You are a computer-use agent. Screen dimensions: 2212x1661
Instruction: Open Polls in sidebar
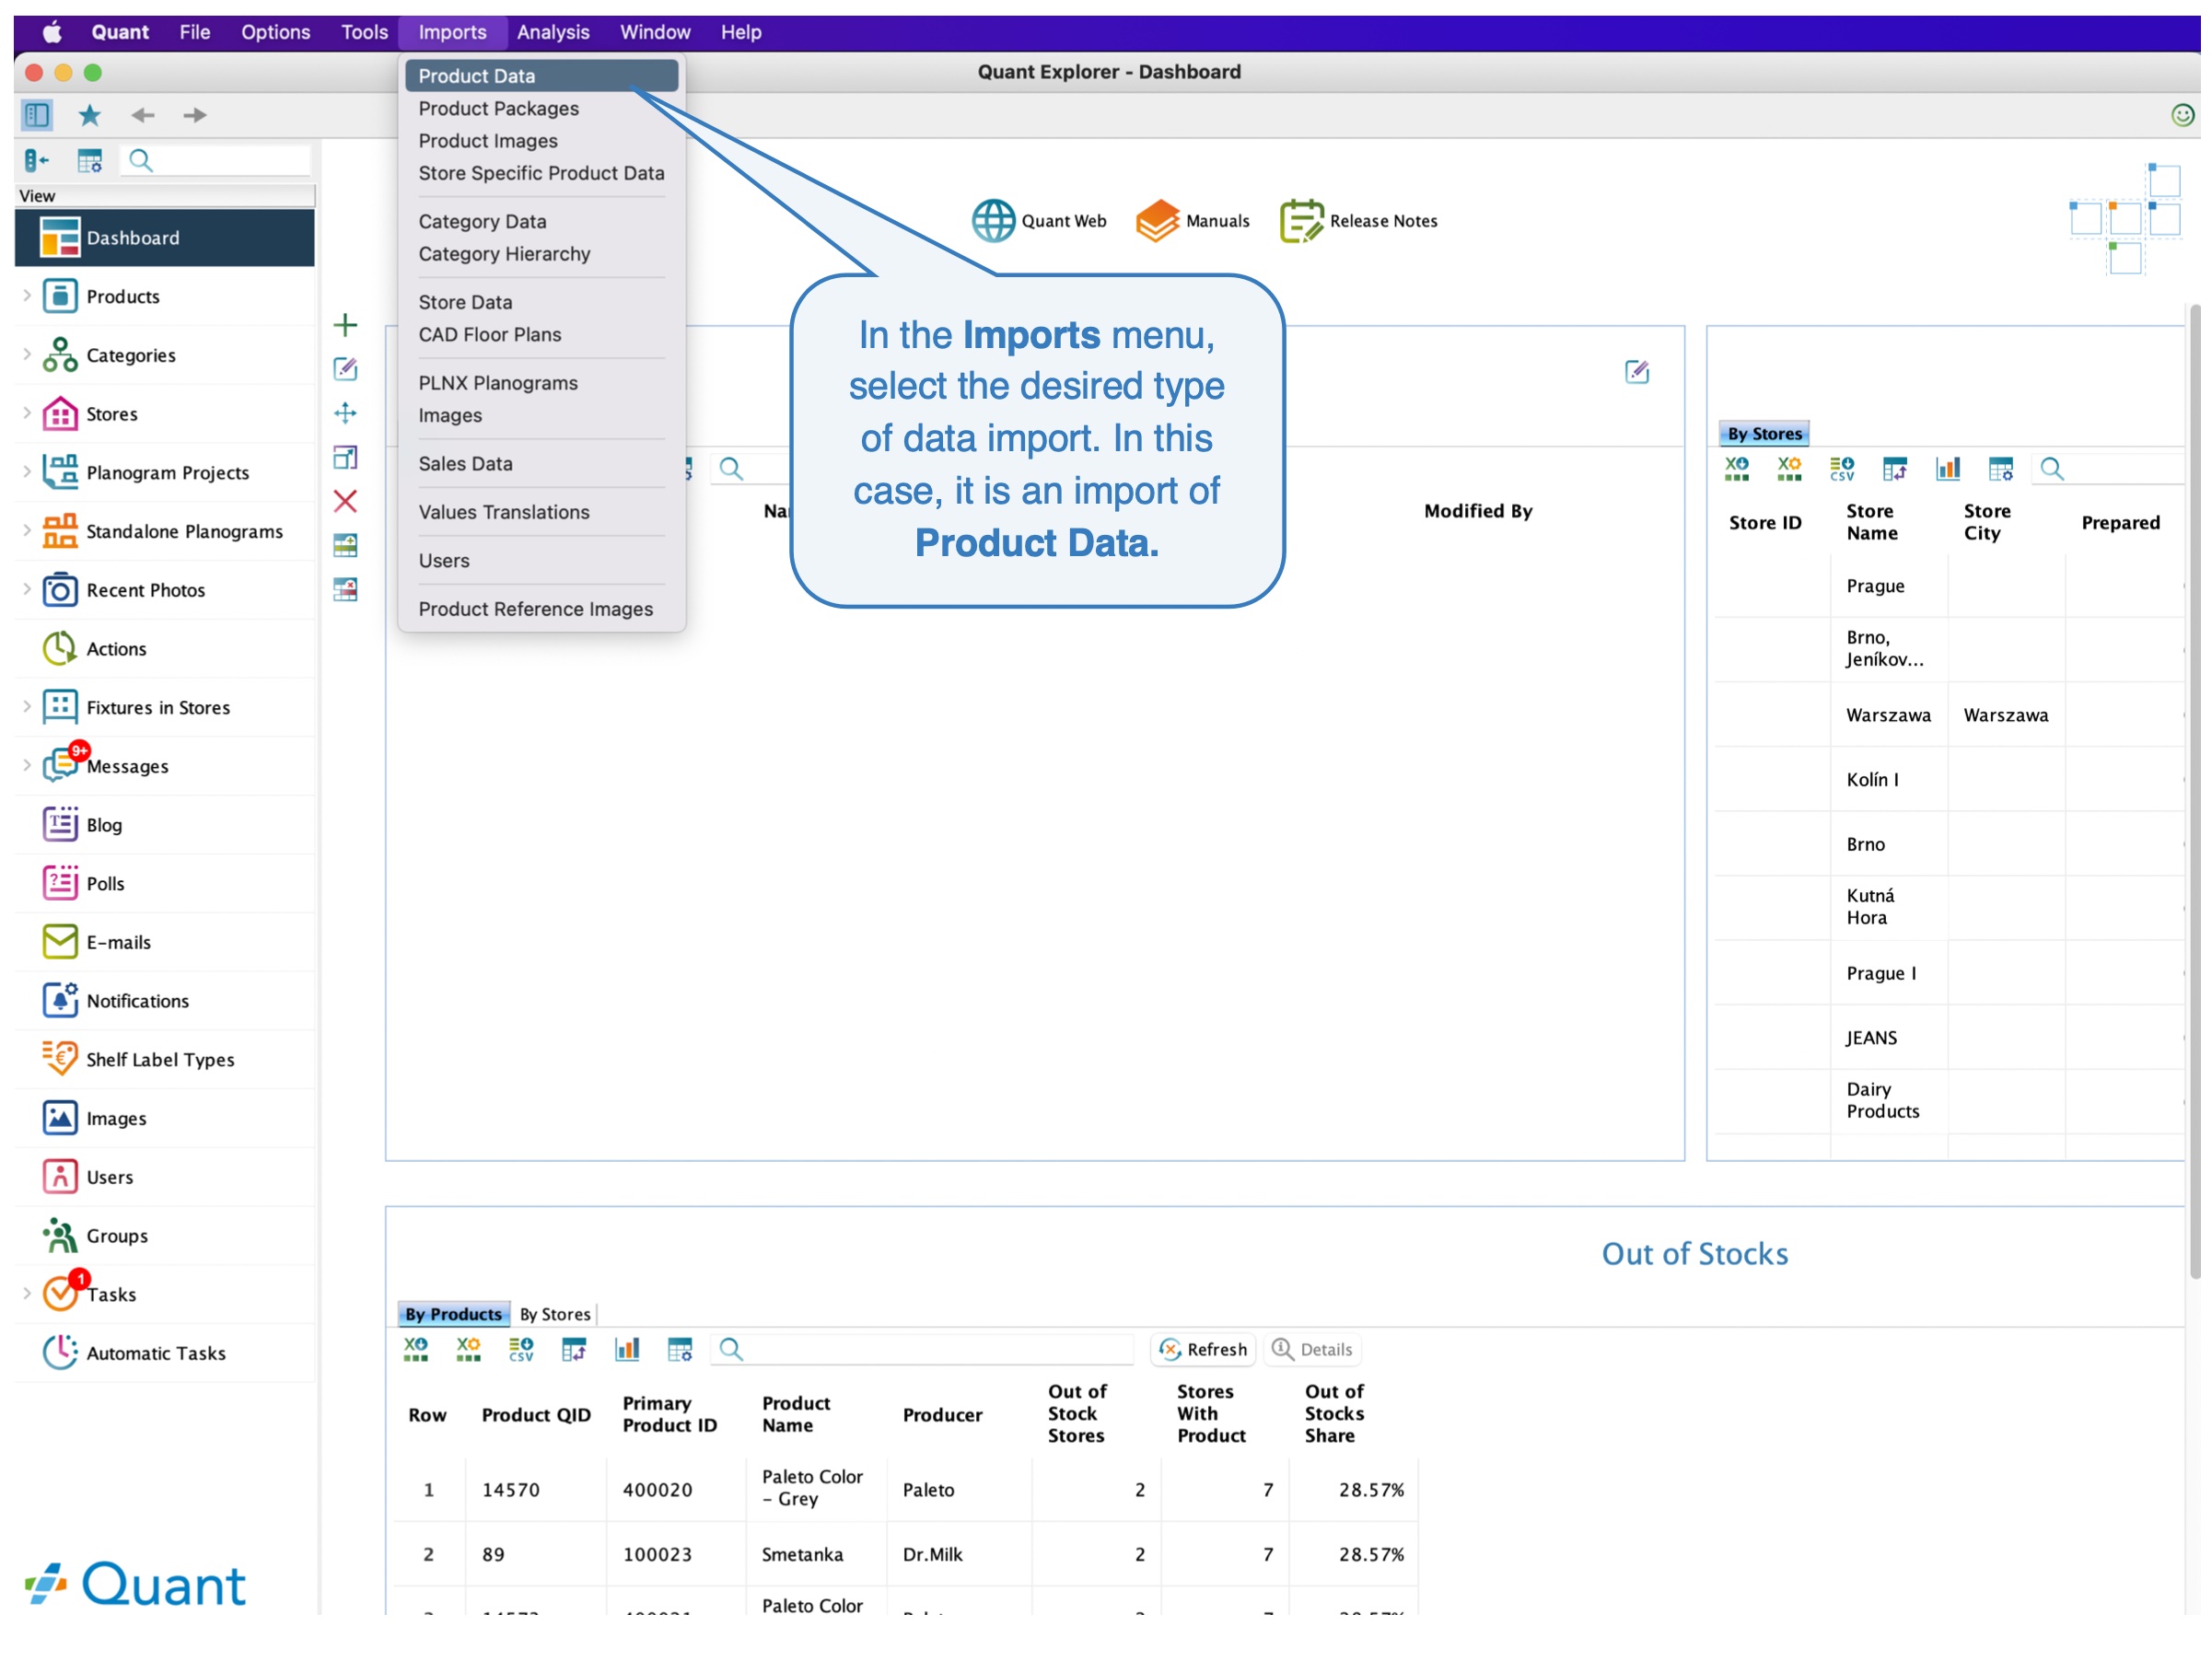click(x=166, y=884)
